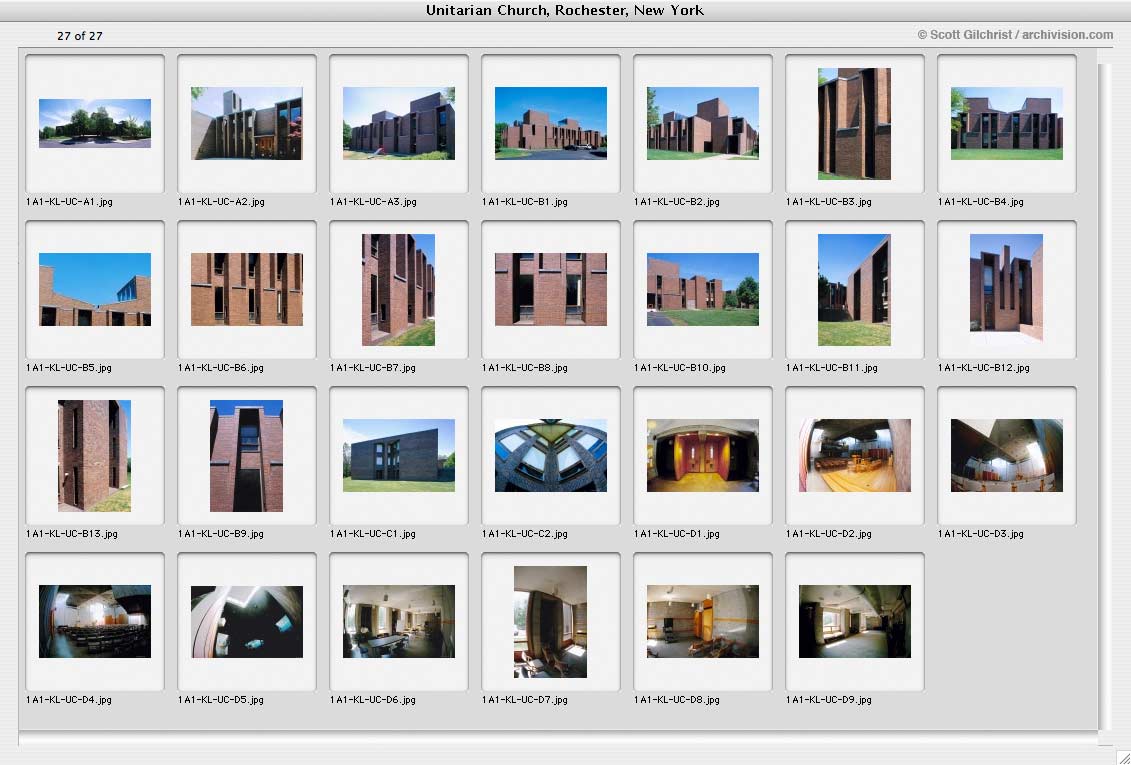Click the vertical scrollbar on the right
1131x765 pixels.
[1105, 397]
